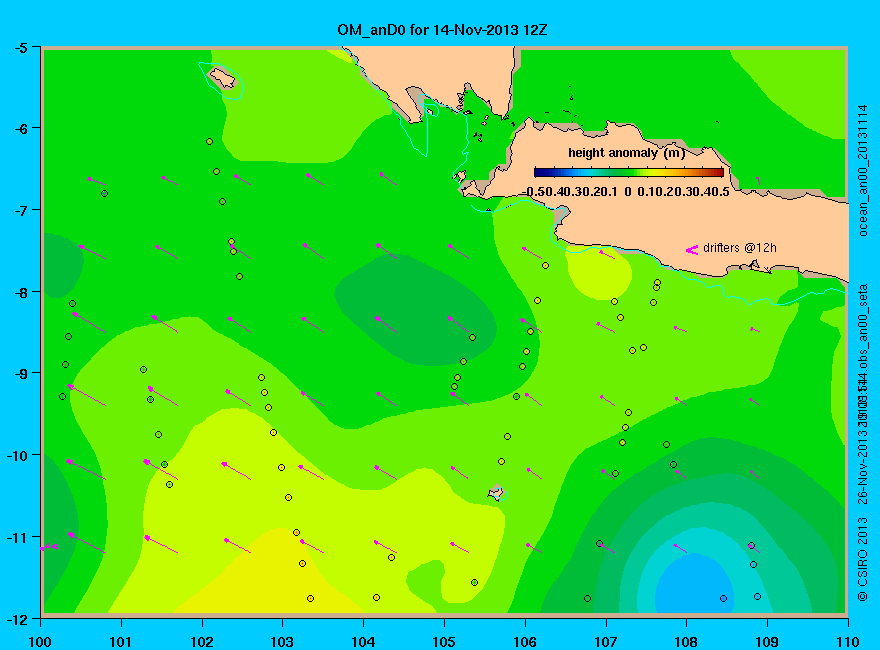Click longitude axis label 109
880x650 pixels.
(767, 642)
